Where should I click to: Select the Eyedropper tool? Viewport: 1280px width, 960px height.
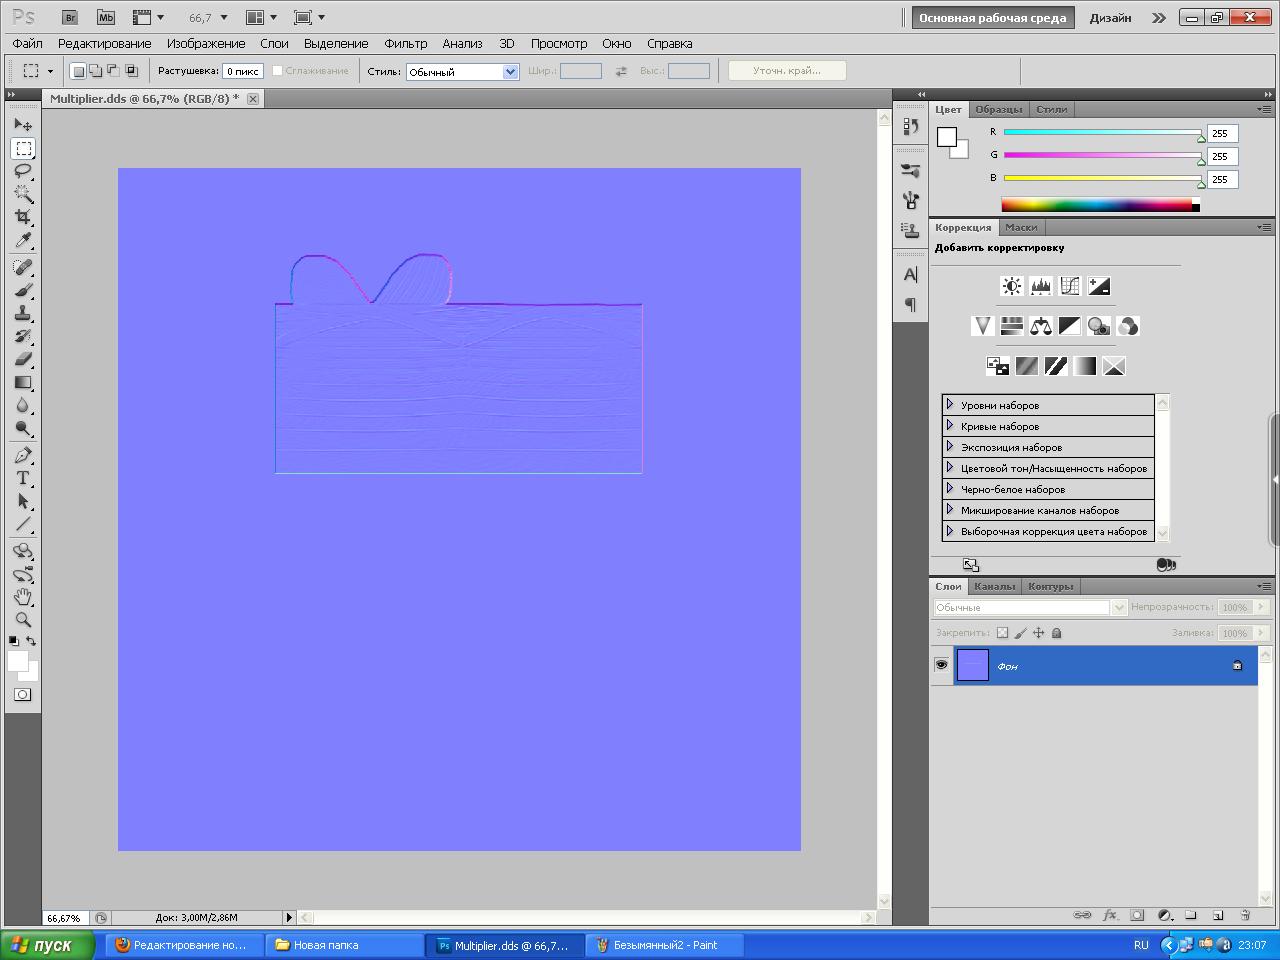pyautogui.click(x=23, y=240)
